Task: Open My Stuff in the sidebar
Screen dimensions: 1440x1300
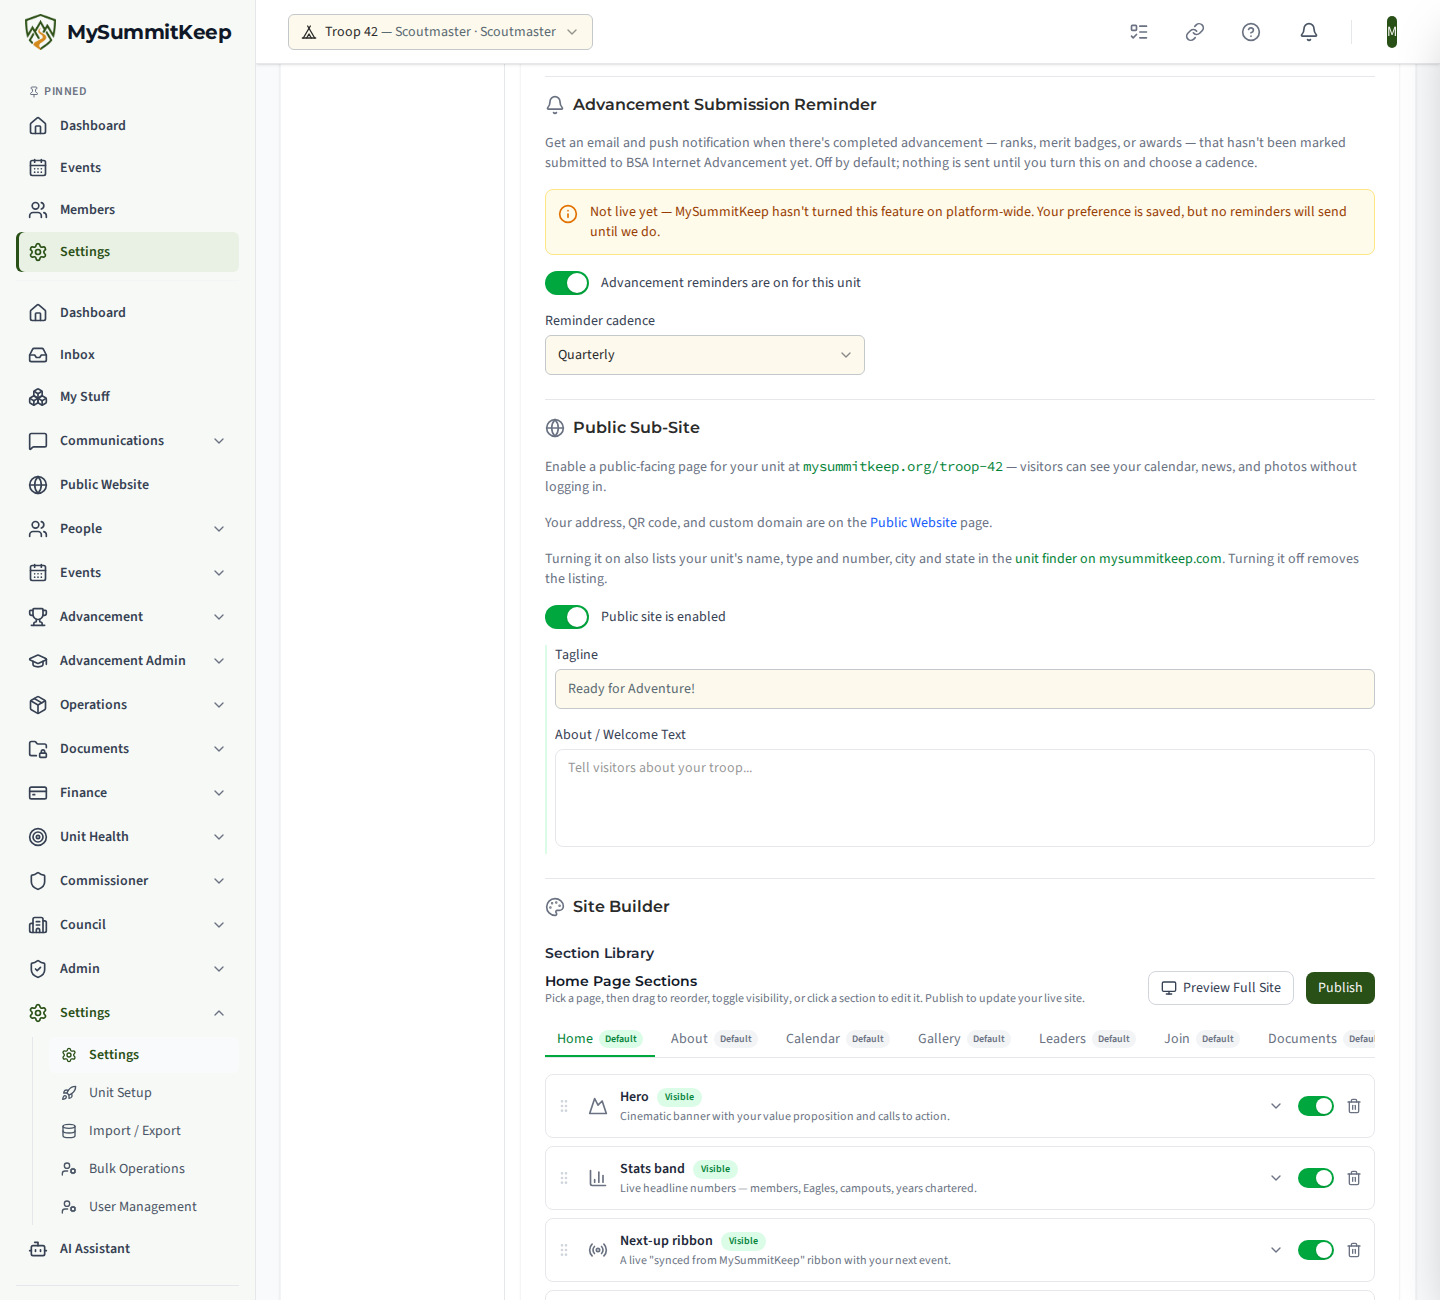Action: click(127, 397)
